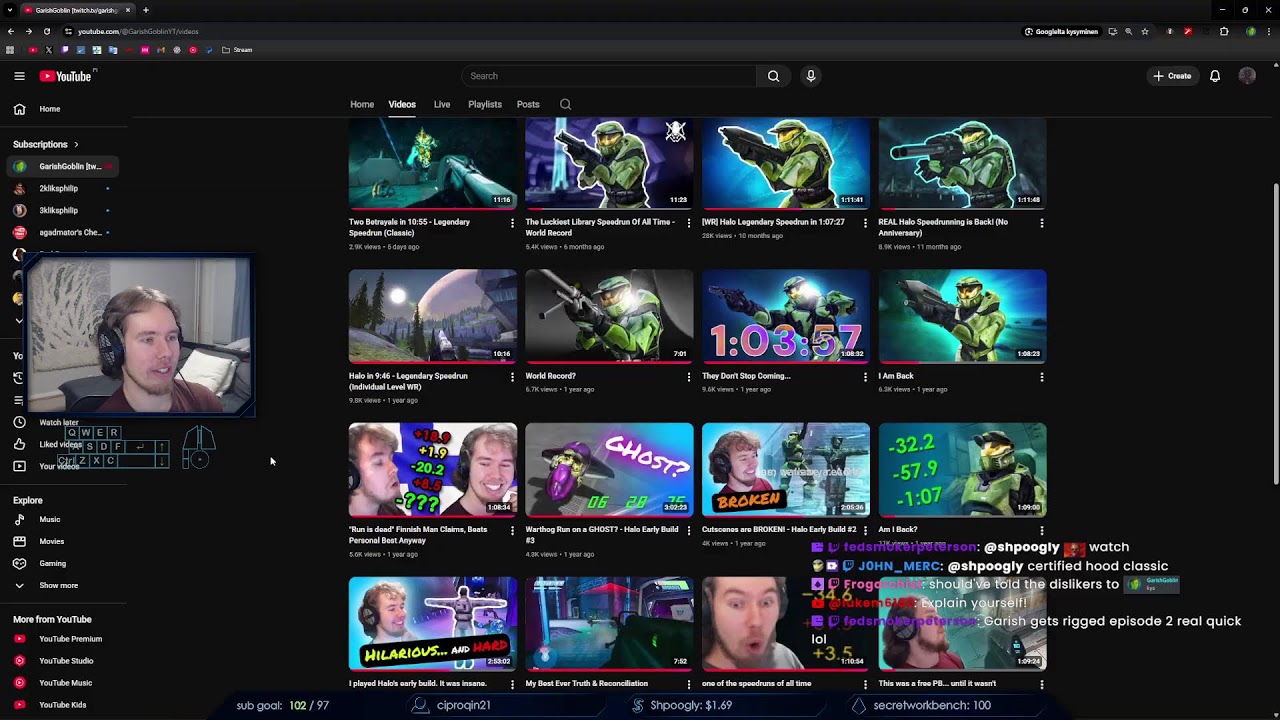Click title "Run is dead" Finnish Man Claims
This screenshot has width=1280, height=720.
click(x=416, y=535)
